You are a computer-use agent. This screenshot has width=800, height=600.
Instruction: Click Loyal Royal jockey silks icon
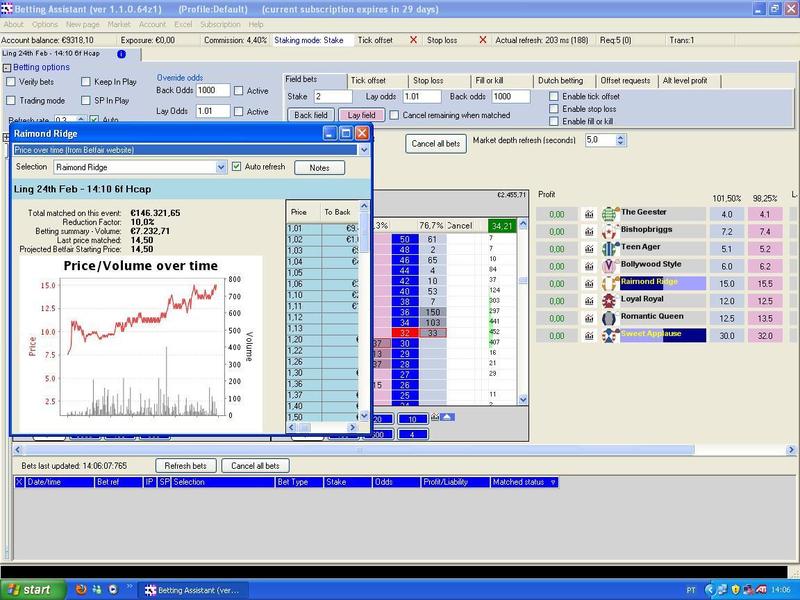(610, 301)
